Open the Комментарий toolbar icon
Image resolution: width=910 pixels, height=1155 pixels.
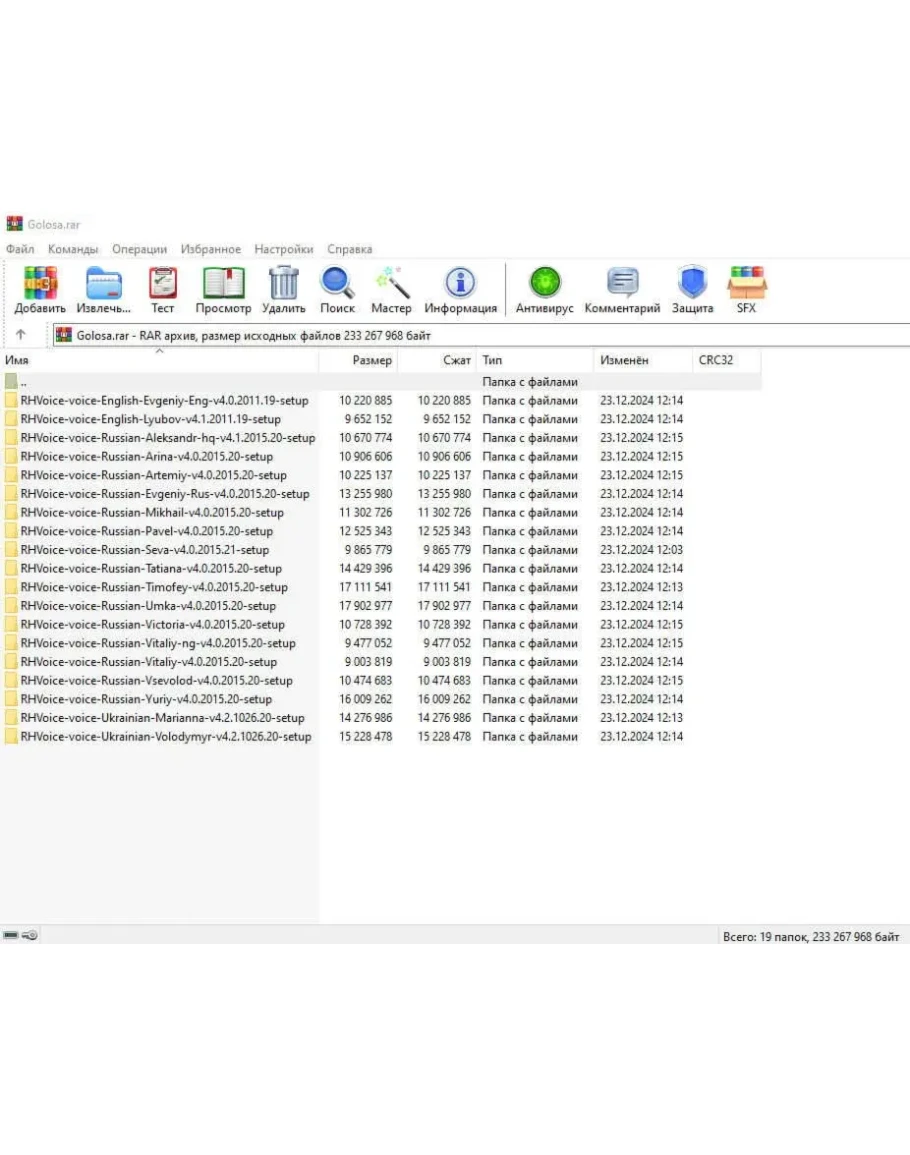point(622,284)
